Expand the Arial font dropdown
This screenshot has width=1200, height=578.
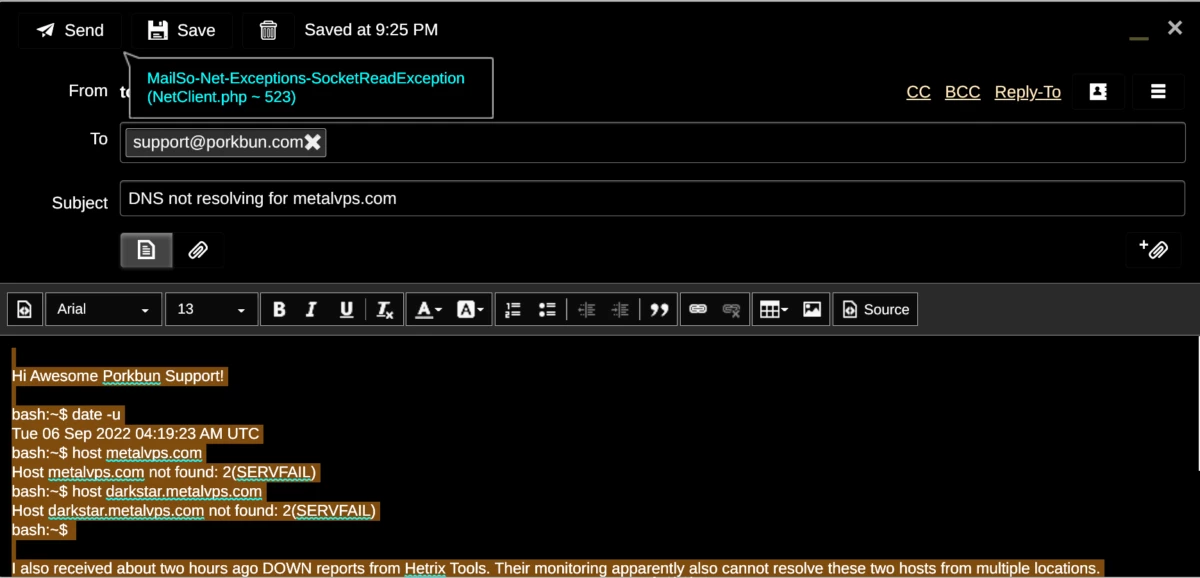click(103, 310)
